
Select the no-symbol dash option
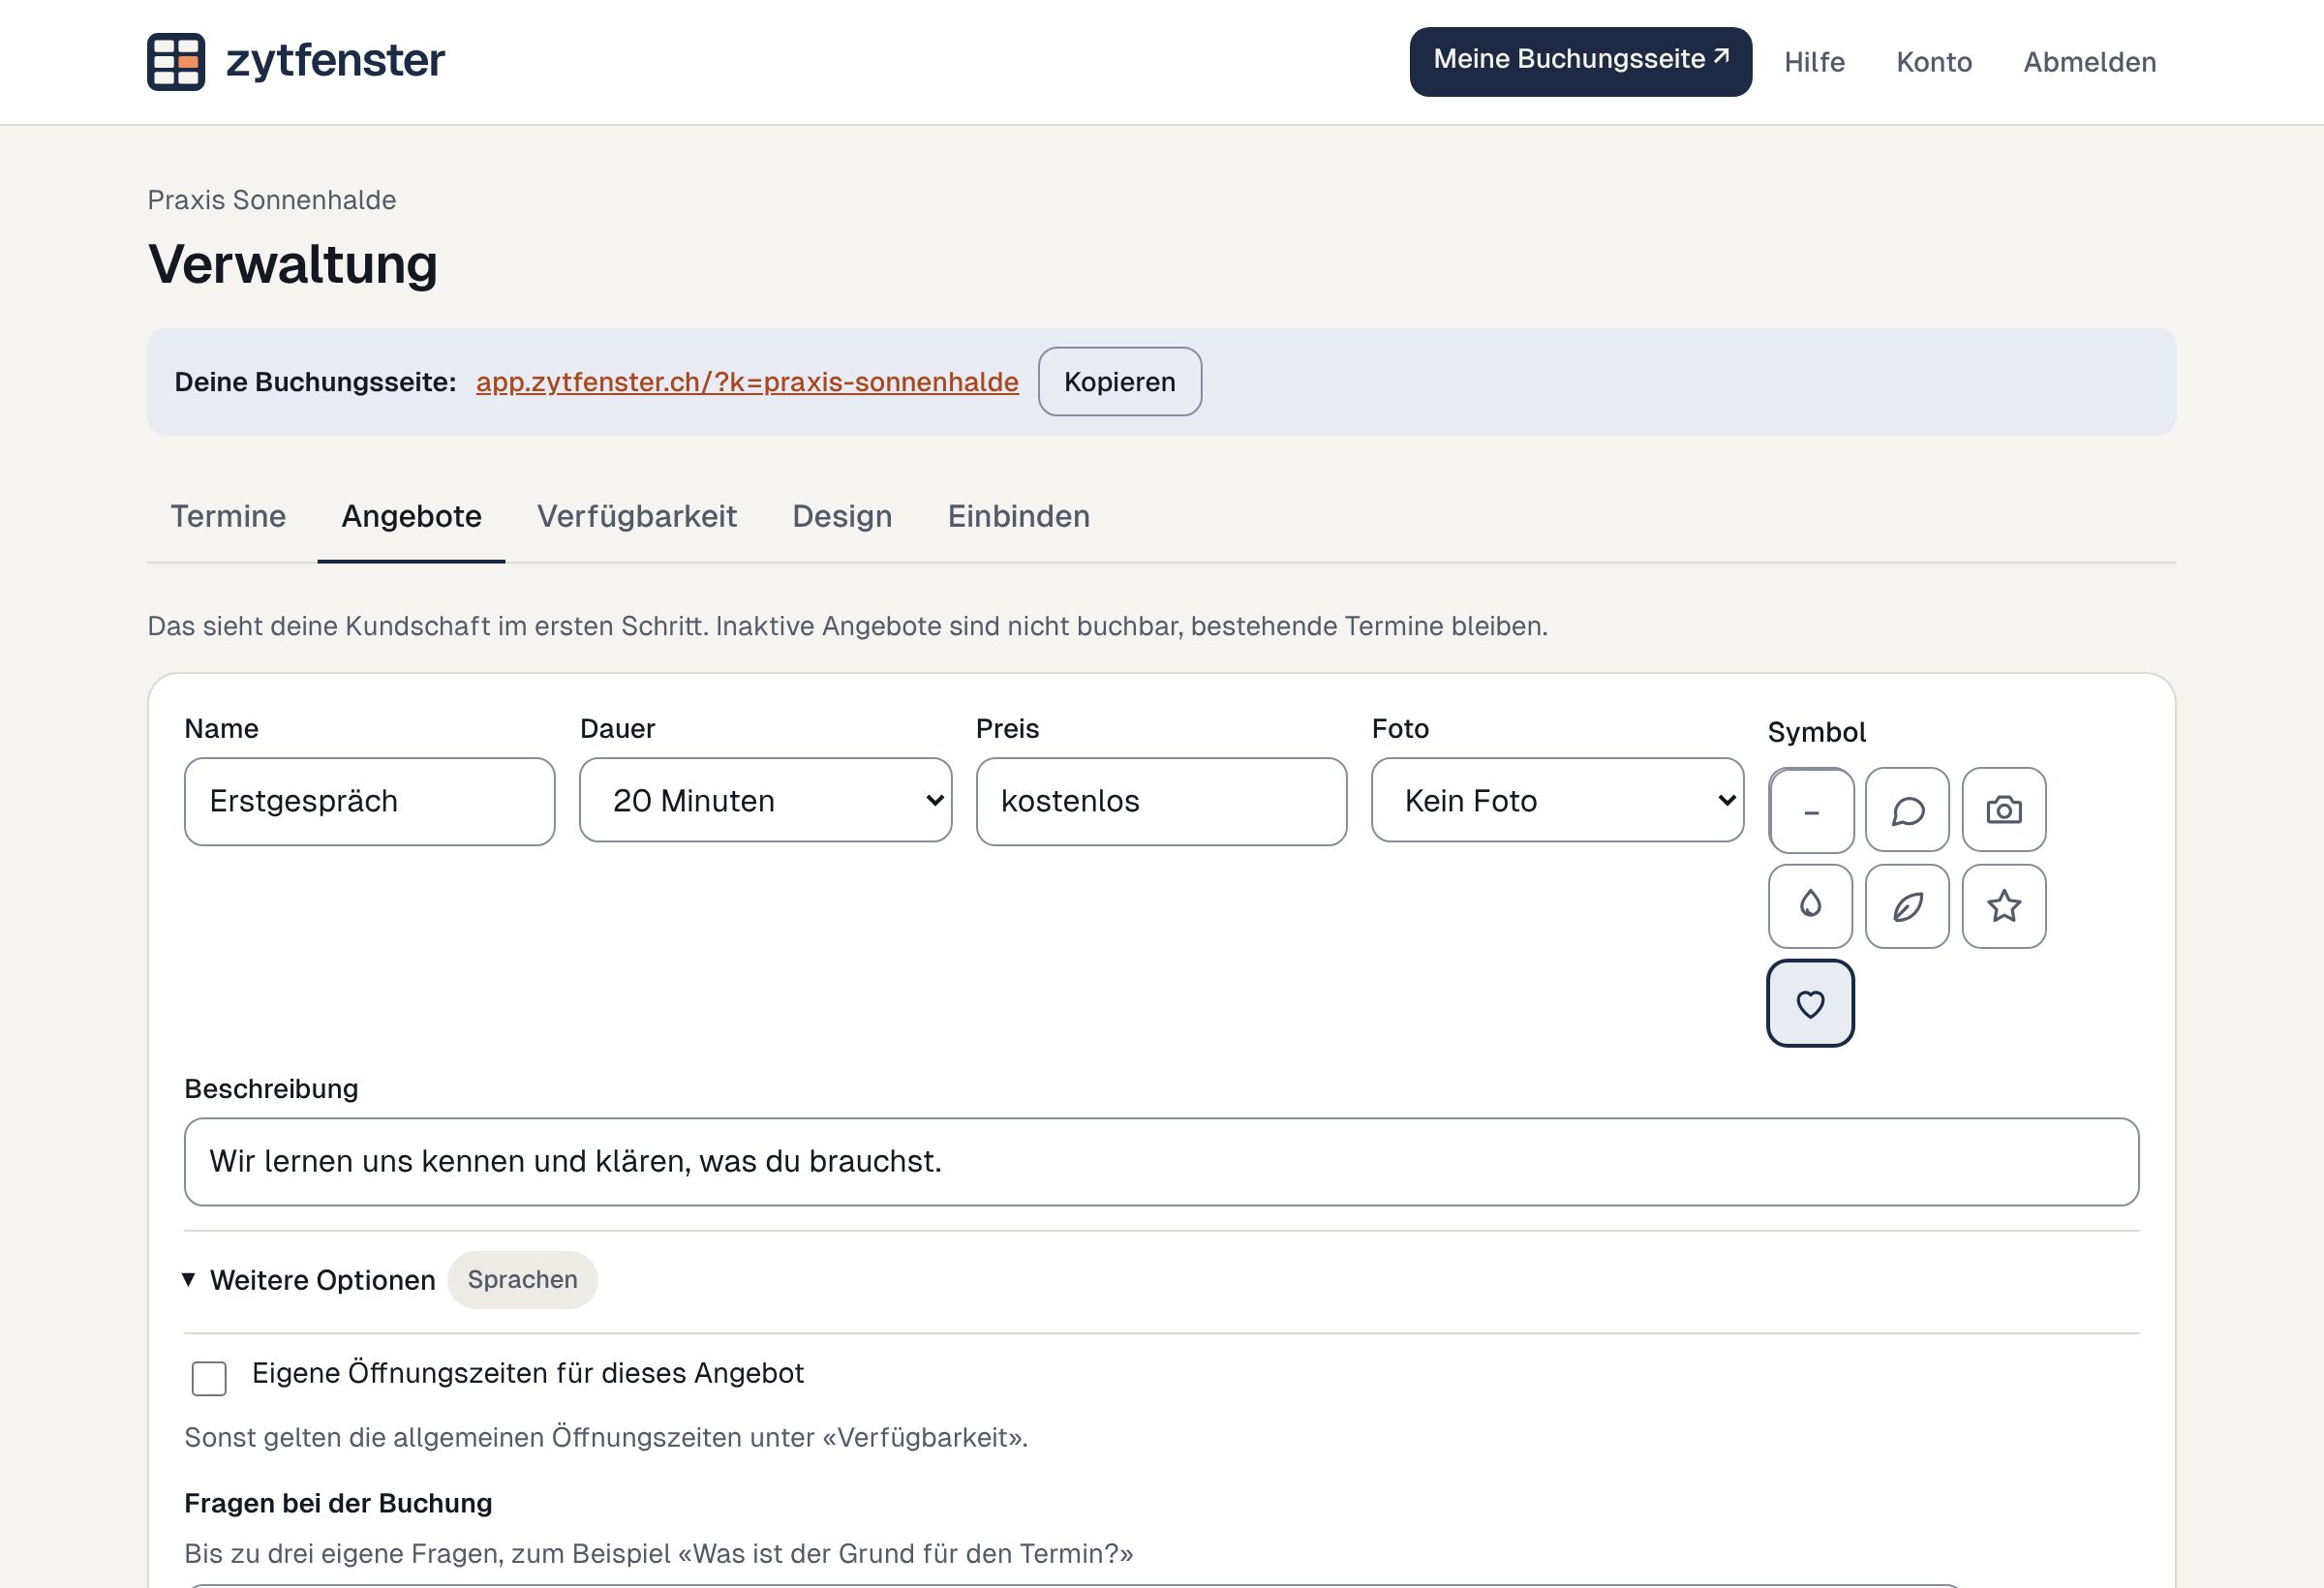1811,810
